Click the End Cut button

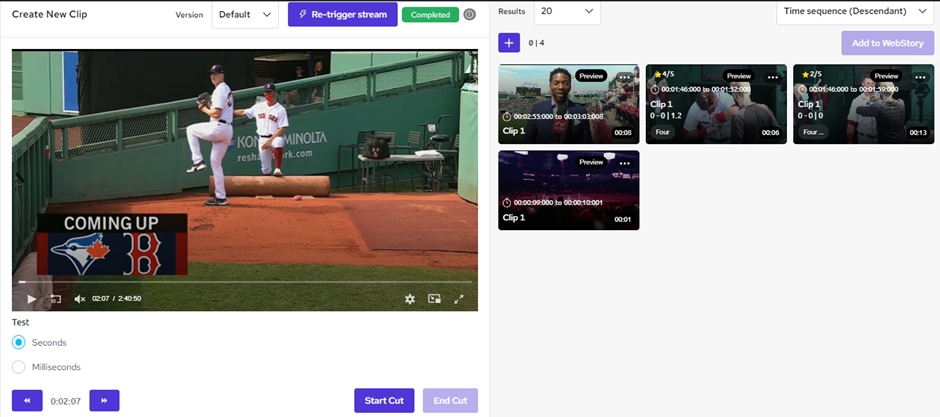(x=450, y=401)
